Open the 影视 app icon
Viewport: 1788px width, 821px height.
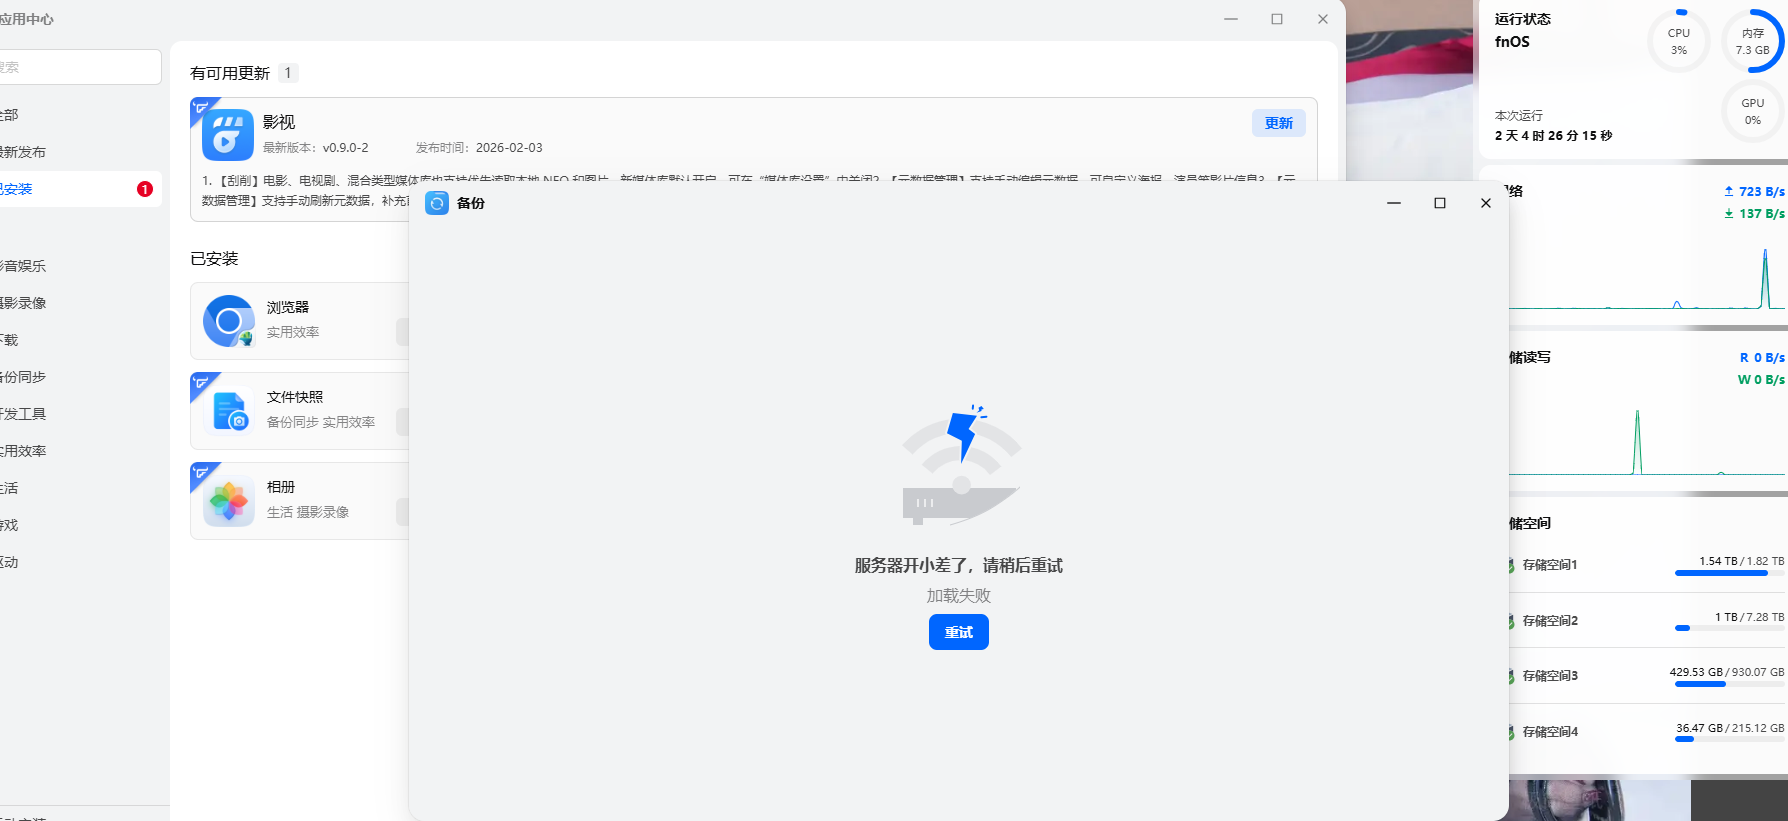click(x=227, y=135)
